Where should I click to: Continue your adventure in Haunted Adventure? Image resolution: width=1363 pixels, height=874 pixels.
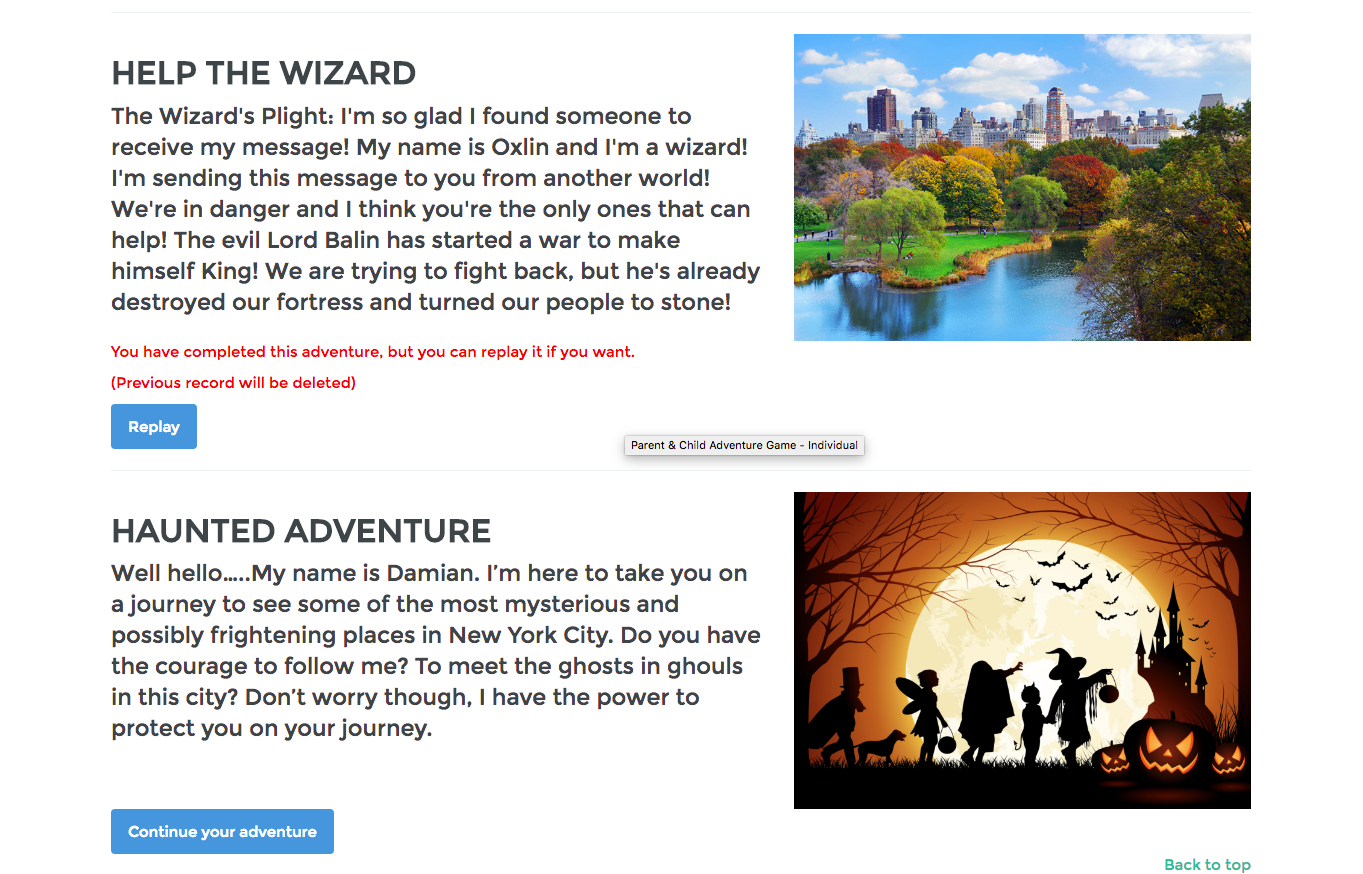click(x=222, y=831)
